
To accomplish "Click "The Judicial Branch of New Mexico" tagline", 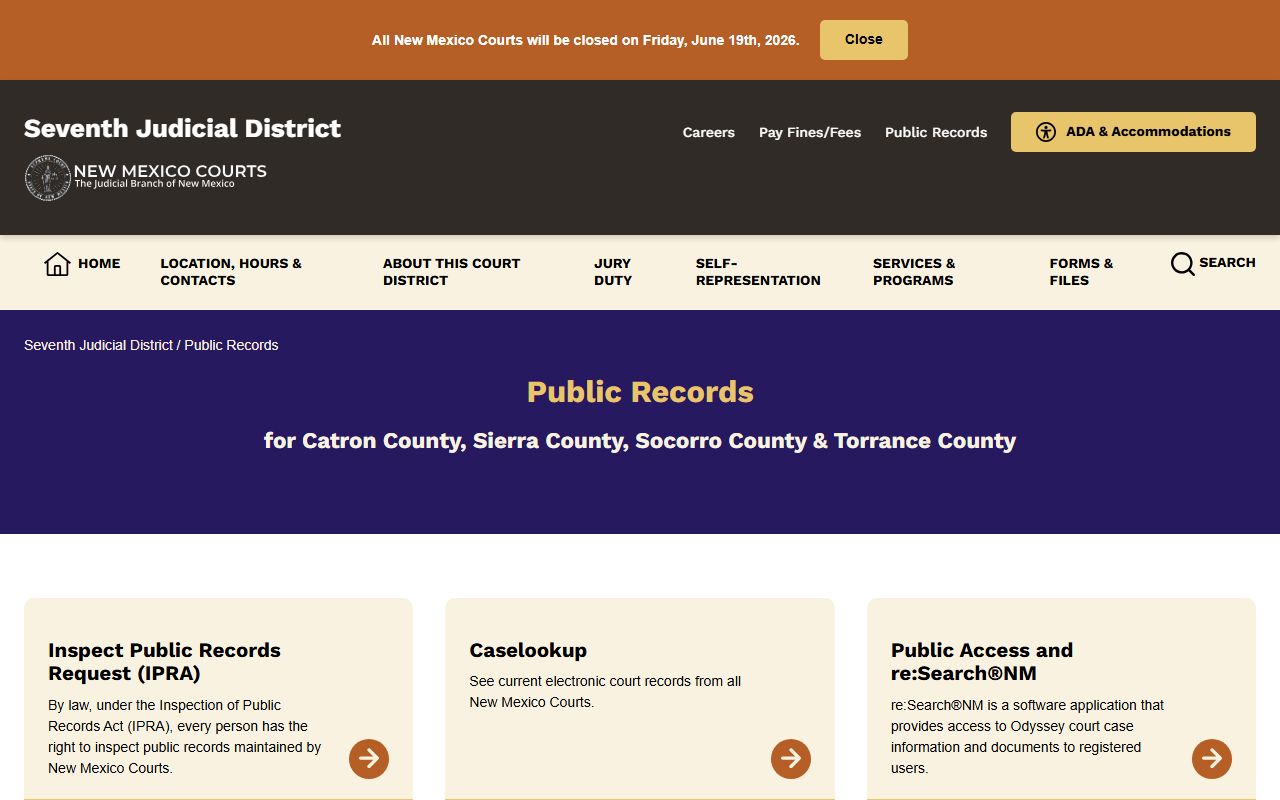I will (x=154, y=184).
